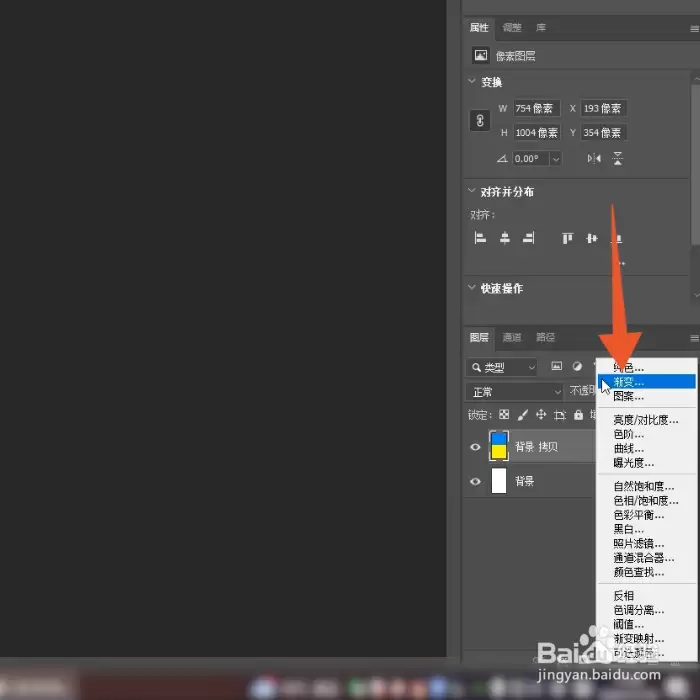Choose 自然饱和度... from the menu

[646, 486]
